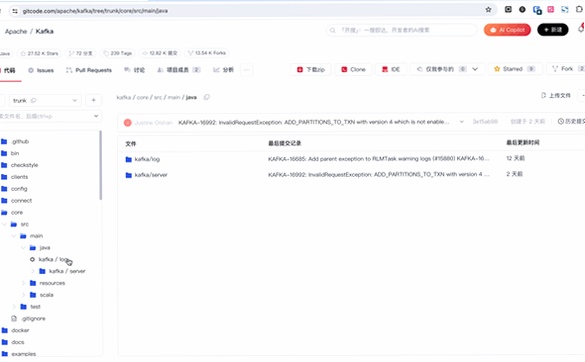The width and height of the screenshot is (585, 362).
Task: Bookmark this page with the star icon
Action: pyautogui.click(x=488, y=10)
